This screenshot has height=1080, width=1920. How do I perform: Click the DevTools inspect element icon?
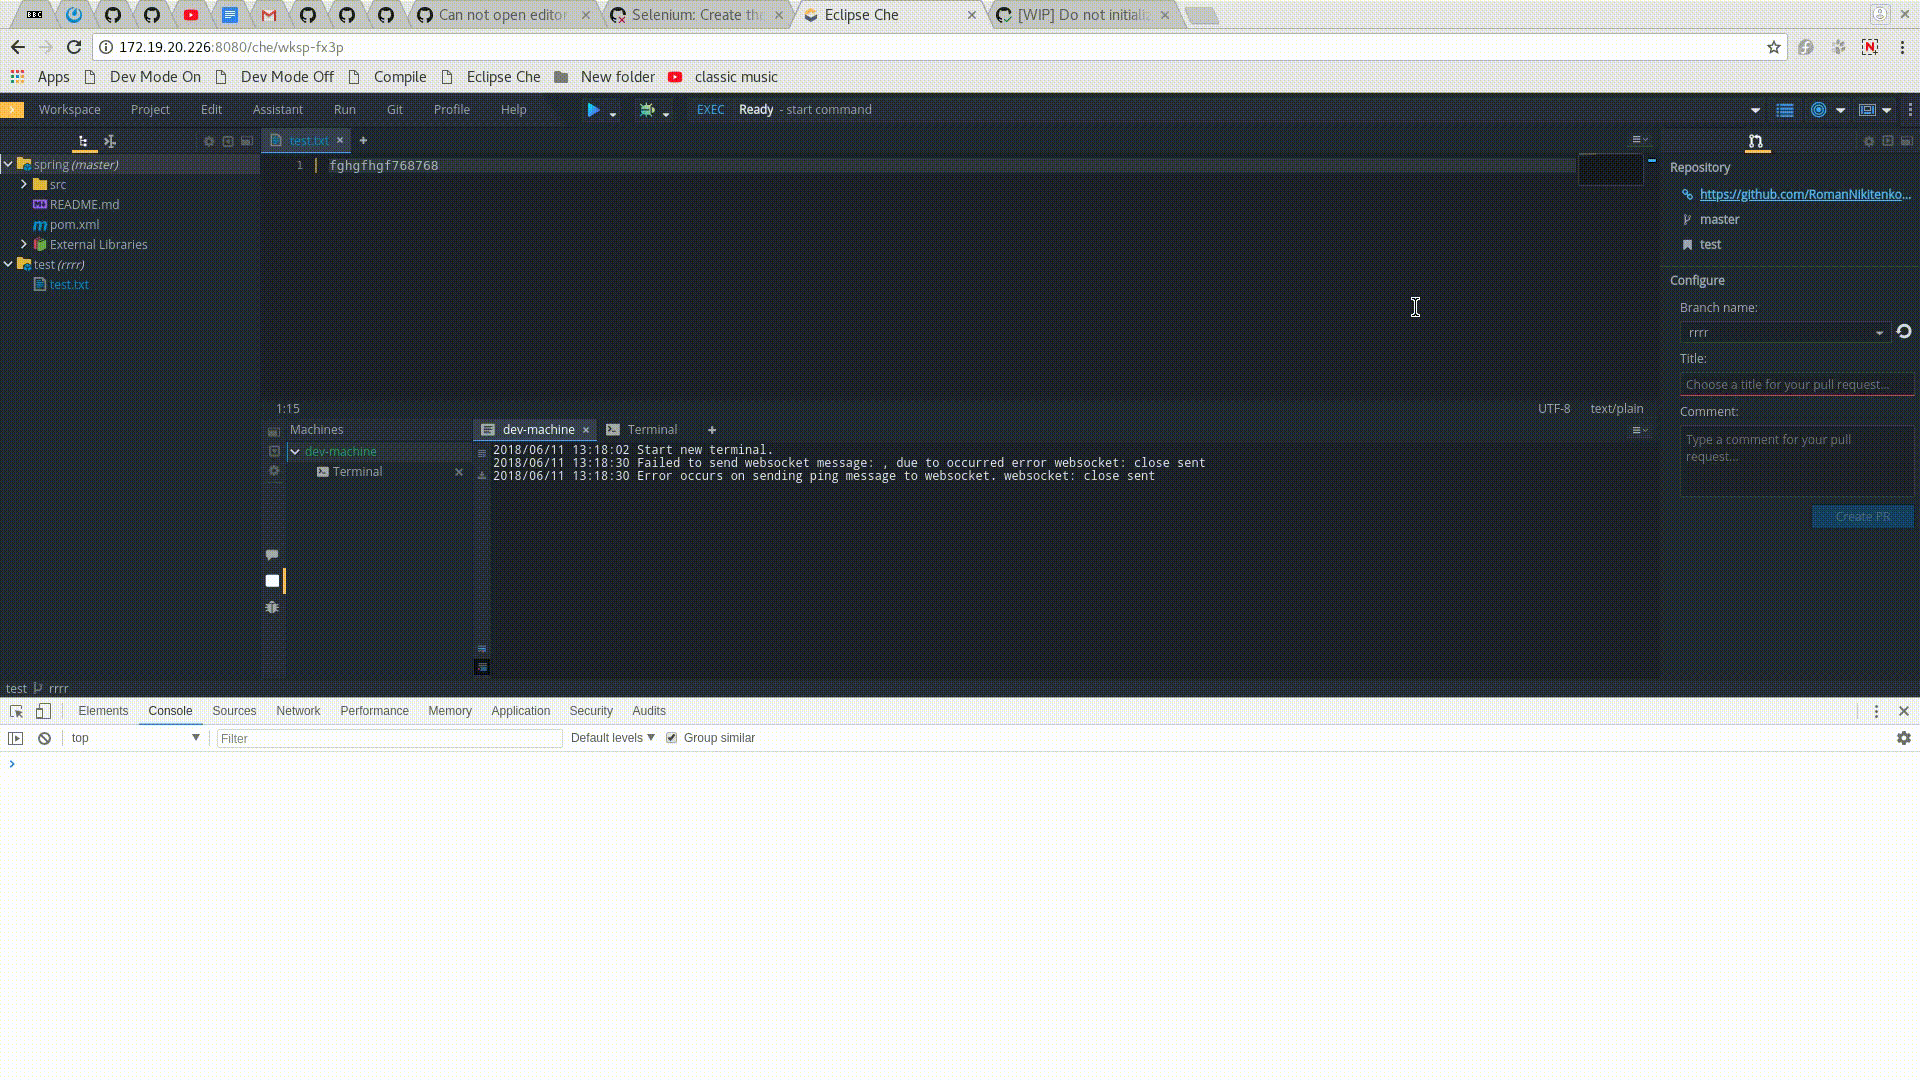pos(16,711)
